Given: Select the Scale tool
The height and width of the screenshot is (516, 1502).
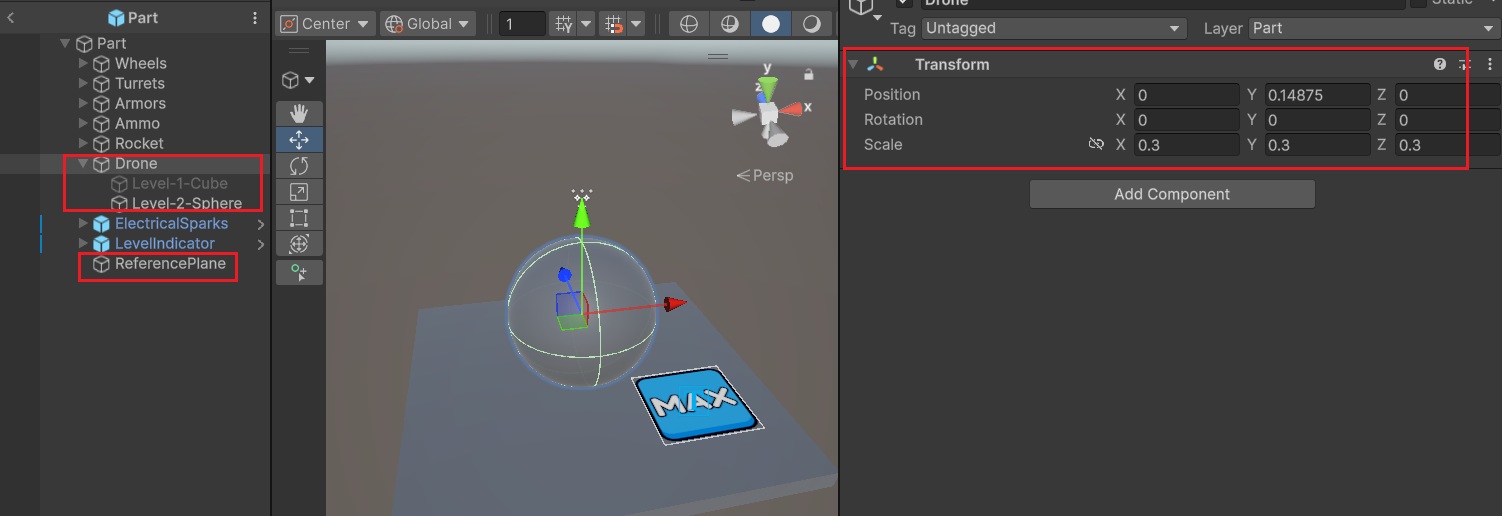Looking at the screenshot, I should (x=299, y=192).
